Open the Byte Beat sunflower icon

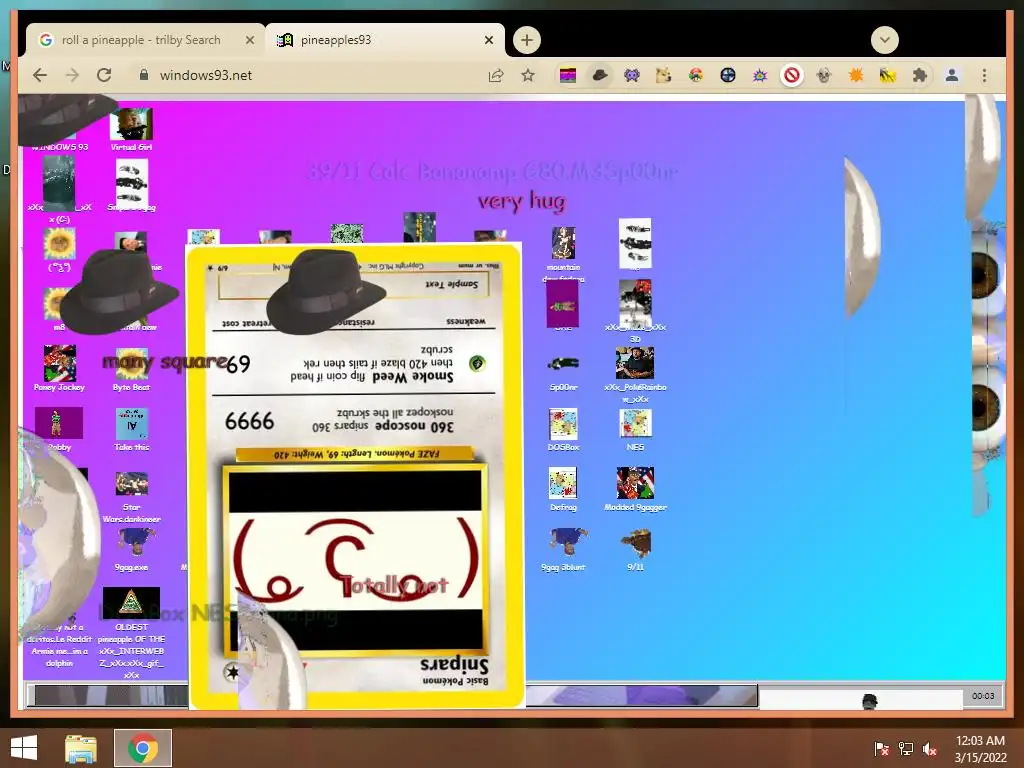(x=131, y=369)
